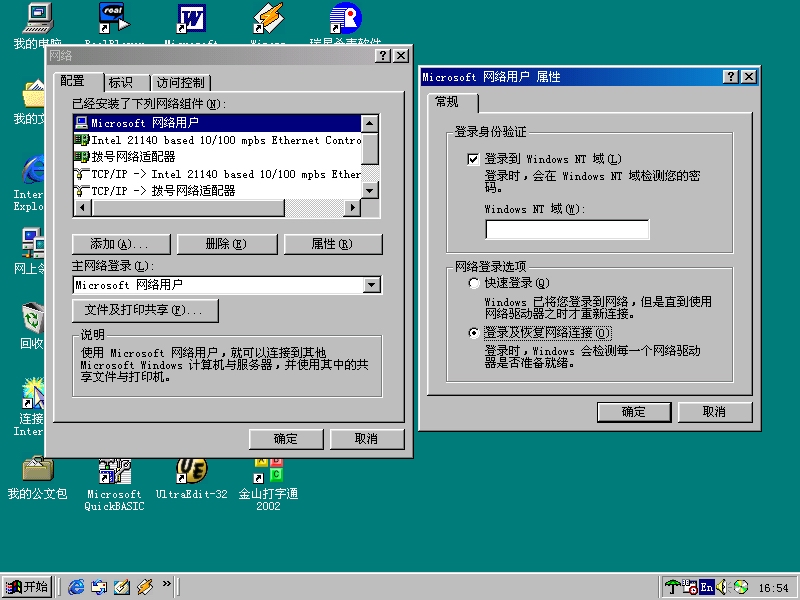800x600 pixels.
Task: Click the 16:54 taskbar clock
Action: tap(773, 588)
